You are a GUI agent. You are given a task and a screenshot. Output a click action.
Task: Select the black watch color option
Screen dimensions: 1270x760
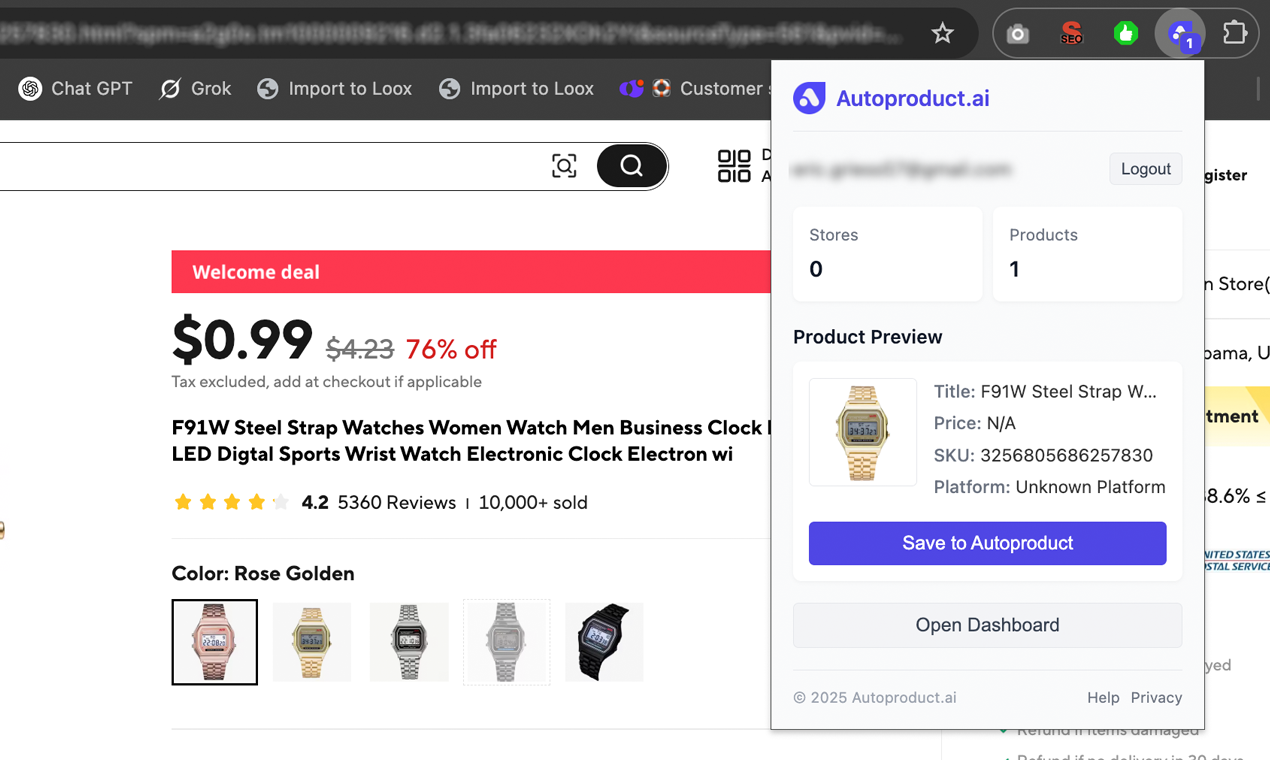click(x=604, y=642)
